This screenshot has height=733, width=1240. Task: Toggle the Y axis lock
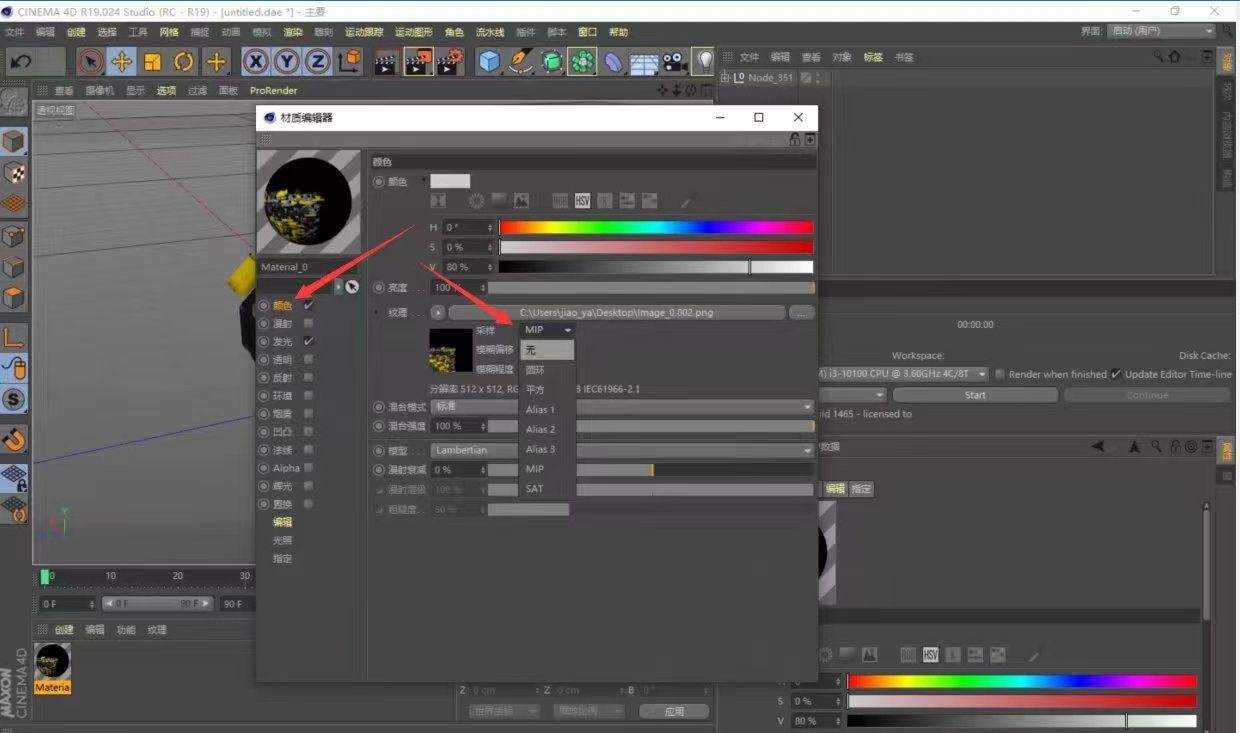click(287, 62)
